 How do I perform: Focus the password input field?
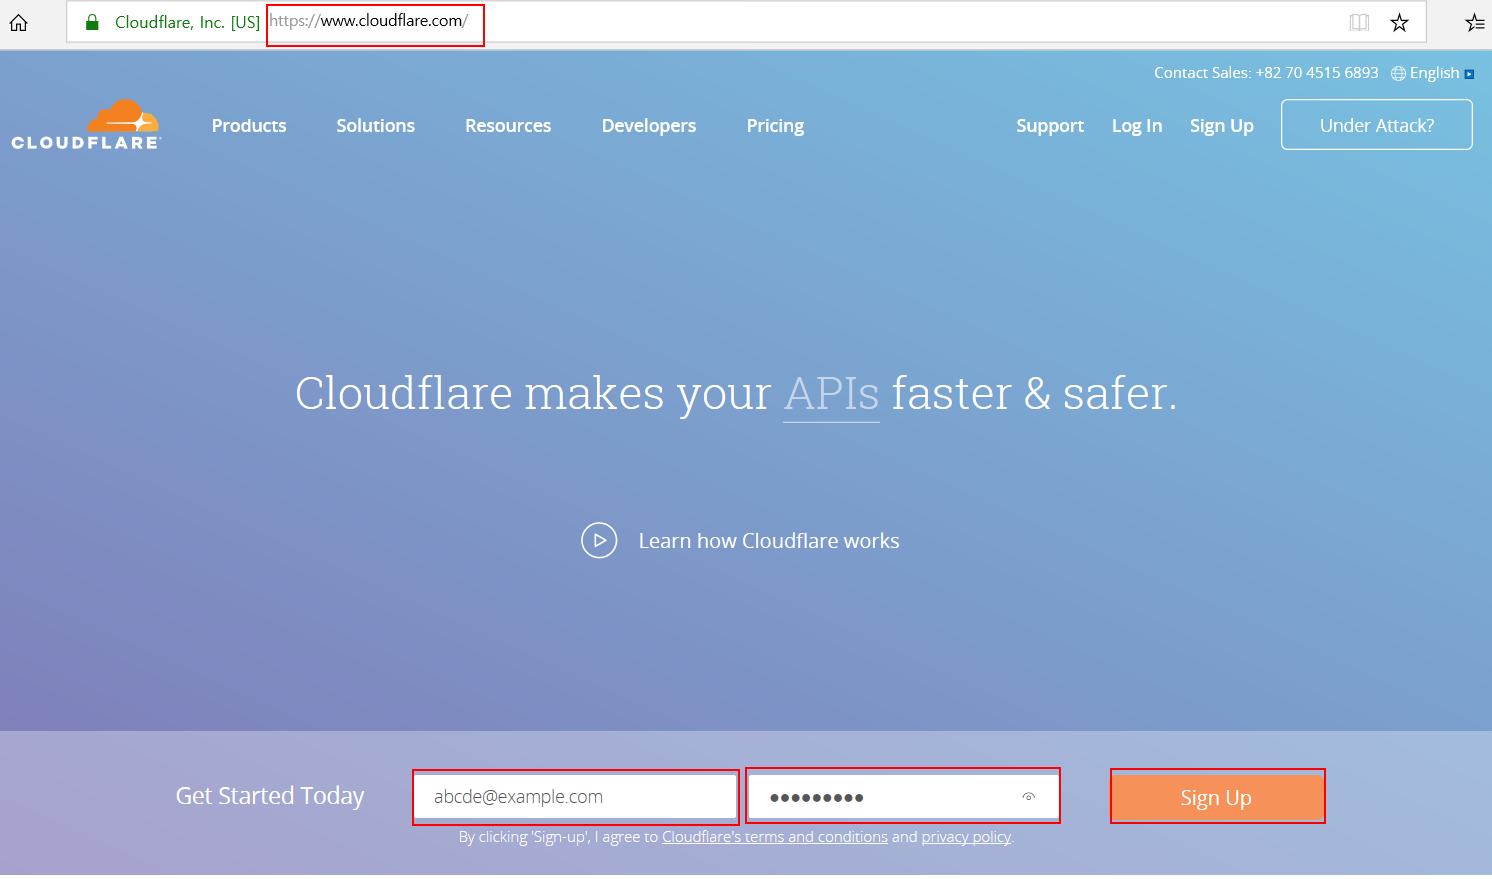(x=903, y=797)
